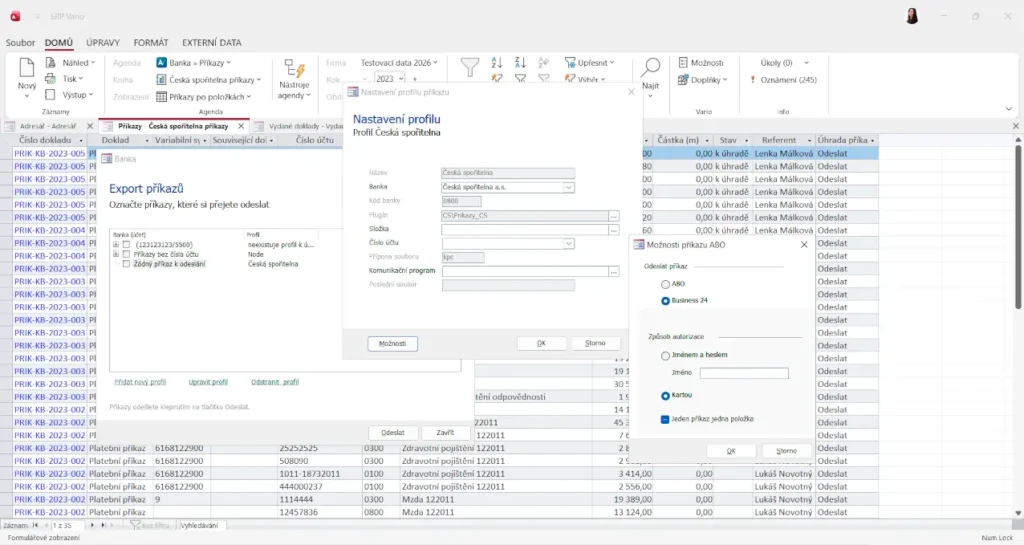Click the Příkazy po položkách grid icon
The height and width of the screenshot is (545, 1024).
click(161, 97)
